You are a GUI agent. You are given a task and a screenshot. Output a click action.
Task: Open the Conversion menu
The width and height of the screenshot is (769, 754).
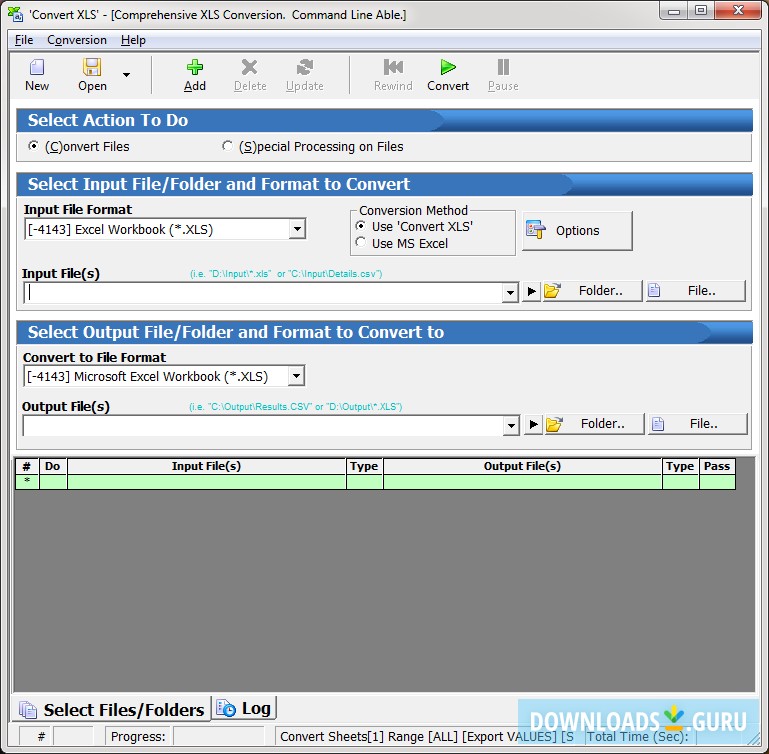[x=77, y=40]
